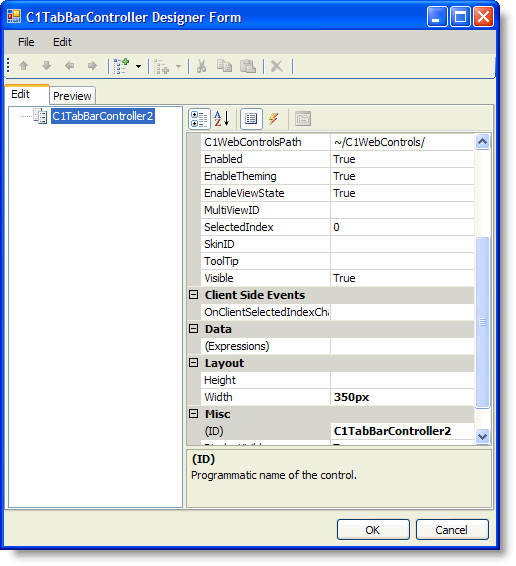Click the OnClientSelectedIndexChanged value field
Screen dimensions: 516x566
pos(402,312)
